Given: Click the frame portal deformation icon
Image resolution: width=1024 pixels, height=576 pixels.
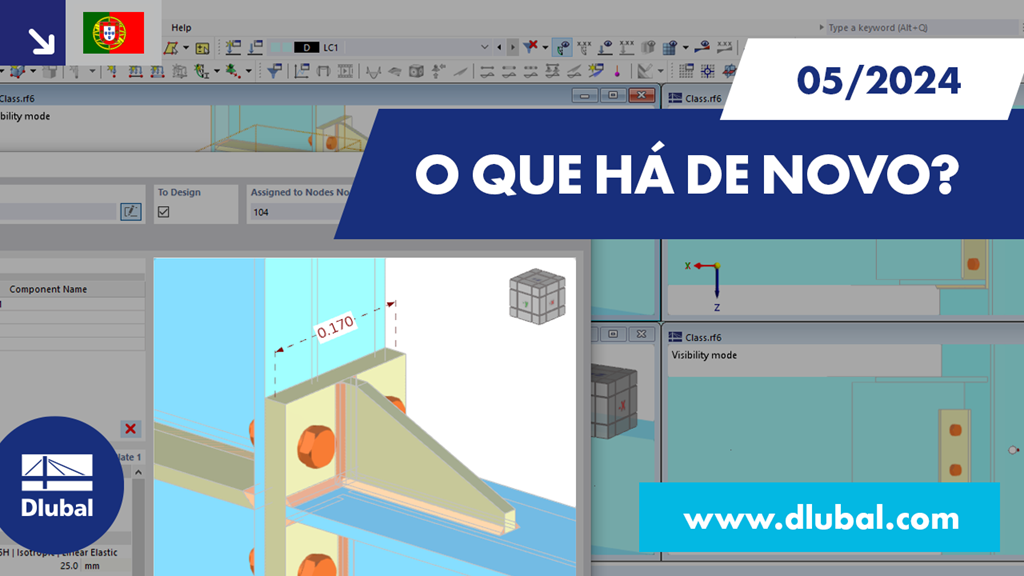Looking at the screenshot, I should (323, 71).
